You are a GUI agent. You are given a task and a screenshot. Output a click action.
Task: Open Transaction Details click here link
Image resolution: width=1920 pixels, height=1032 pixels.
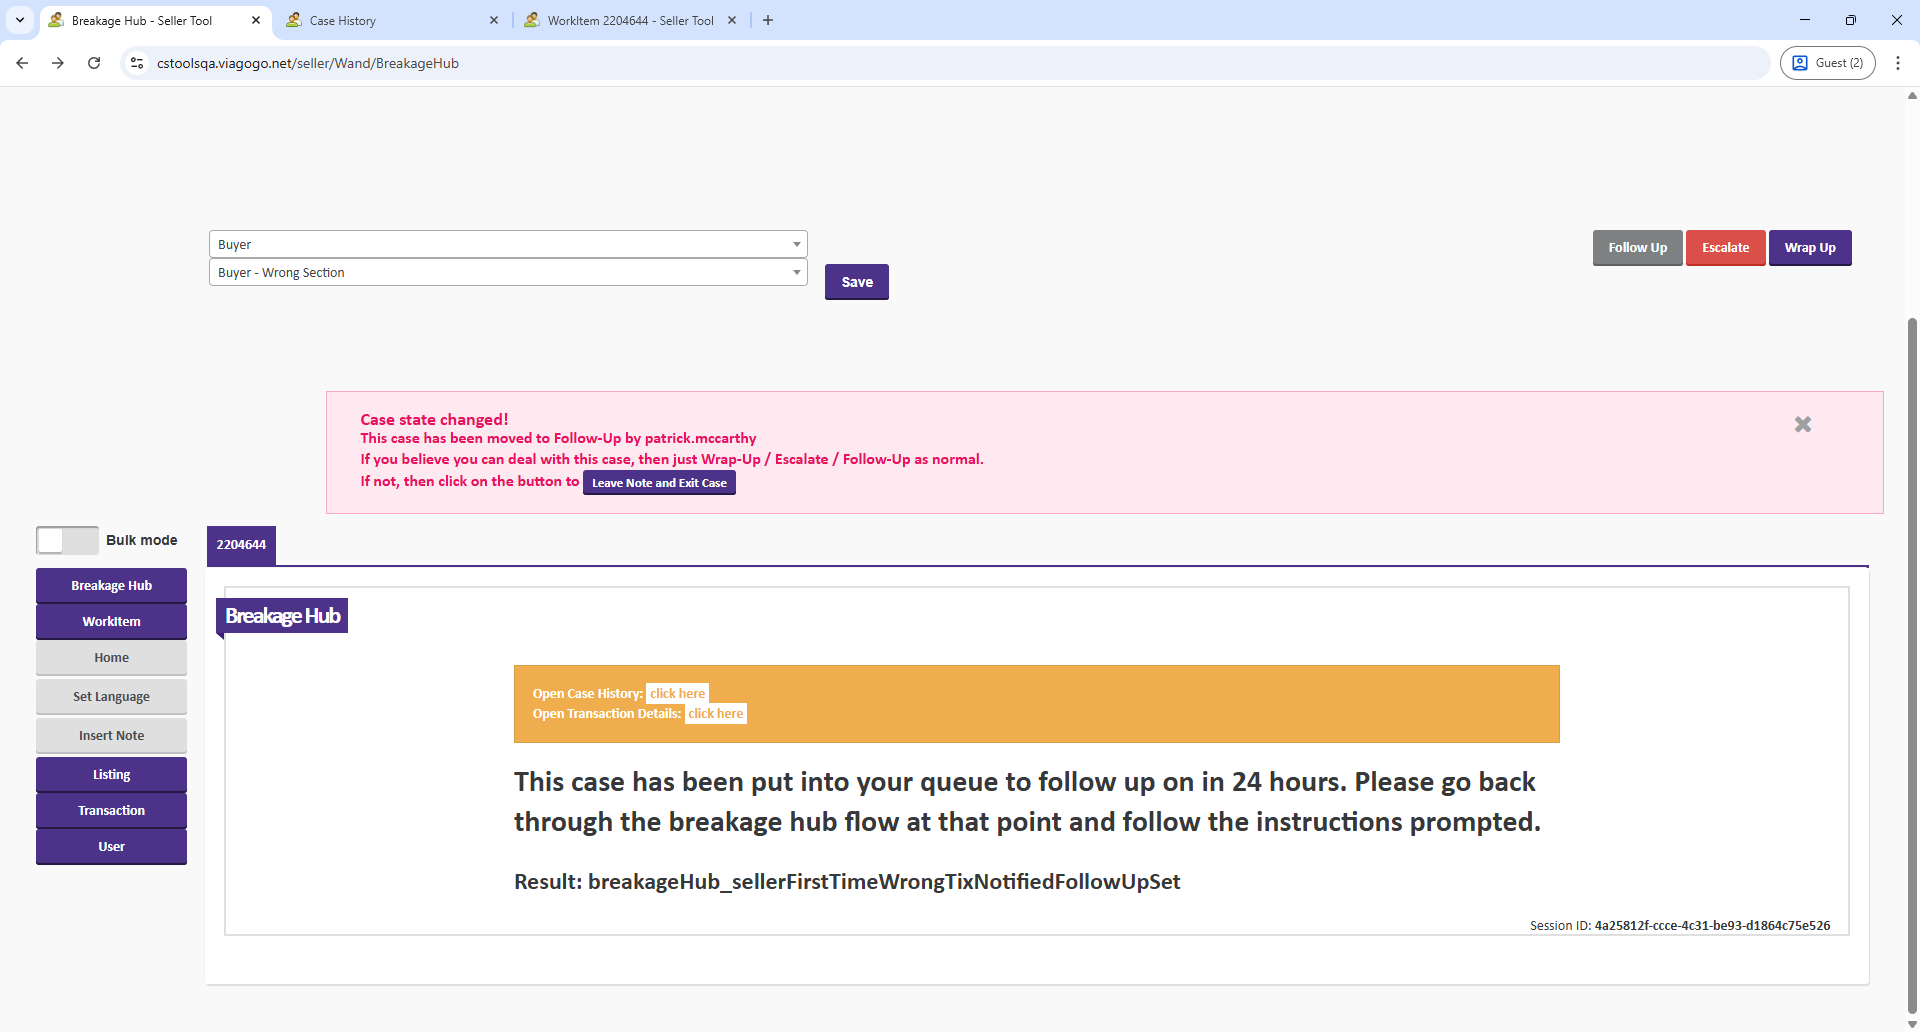(715, 713)
